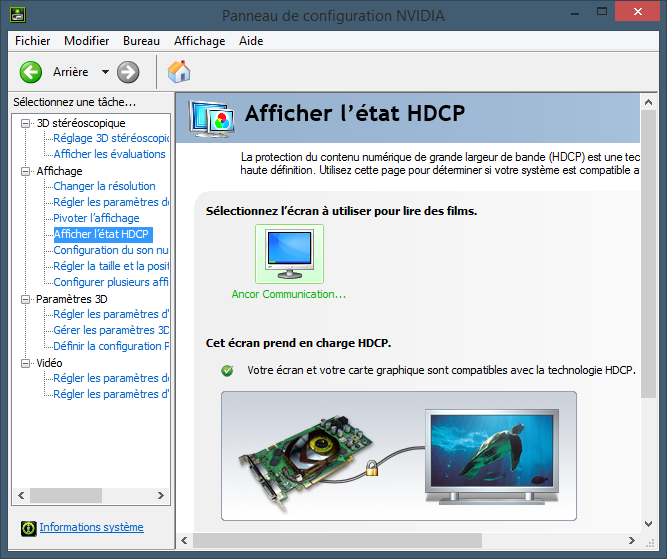Click the task tree scroll-left arrow
667x559 pixels.
(x=21, y=496)
